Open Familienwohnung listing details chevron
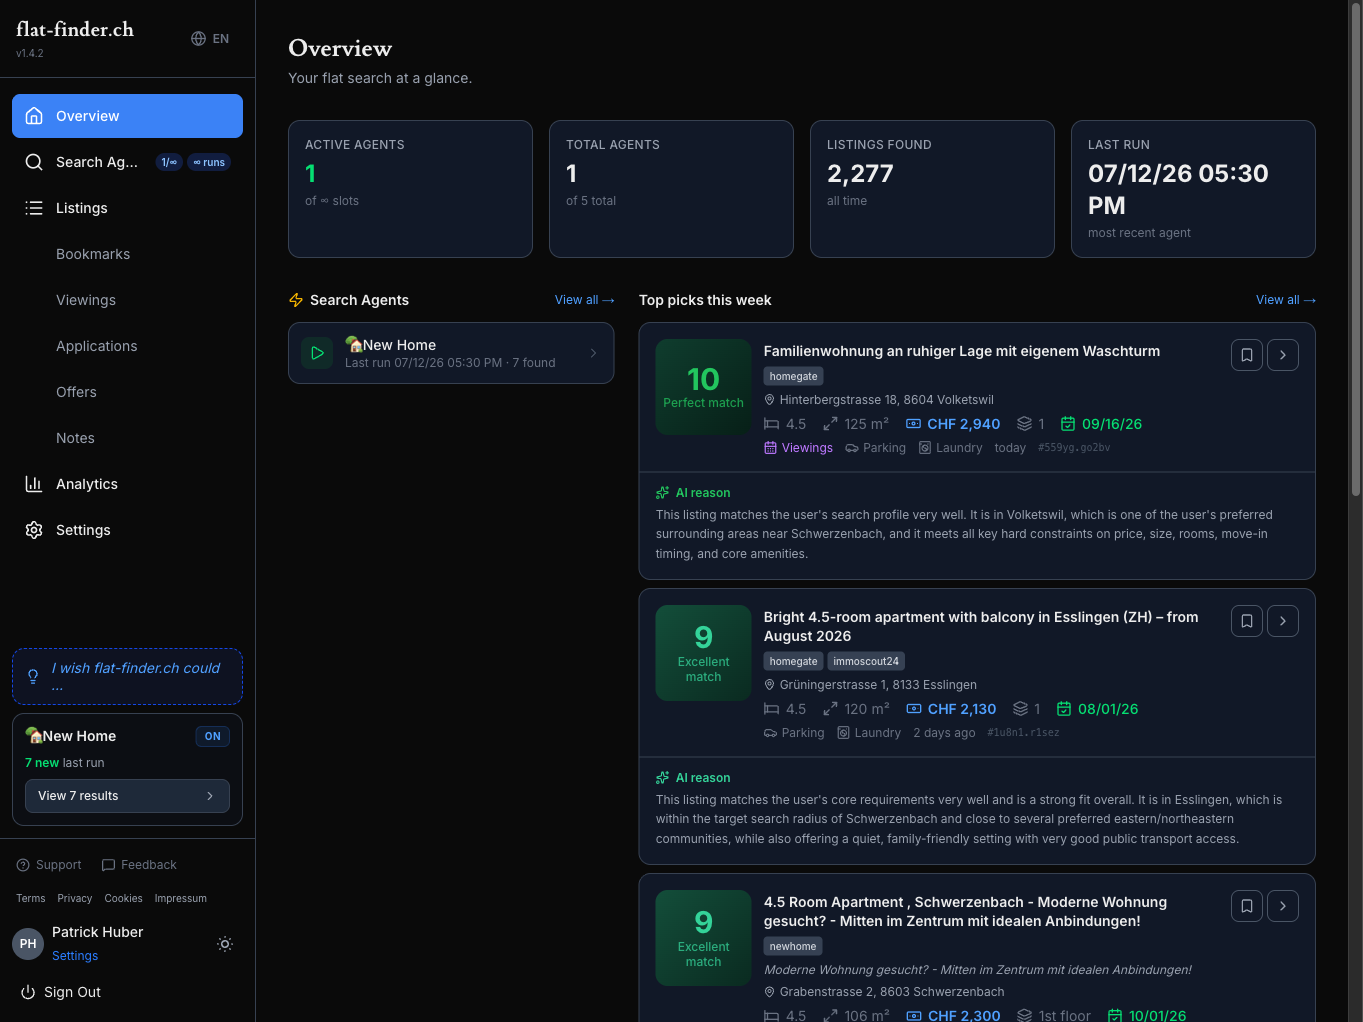 [x=1283, y=355]
